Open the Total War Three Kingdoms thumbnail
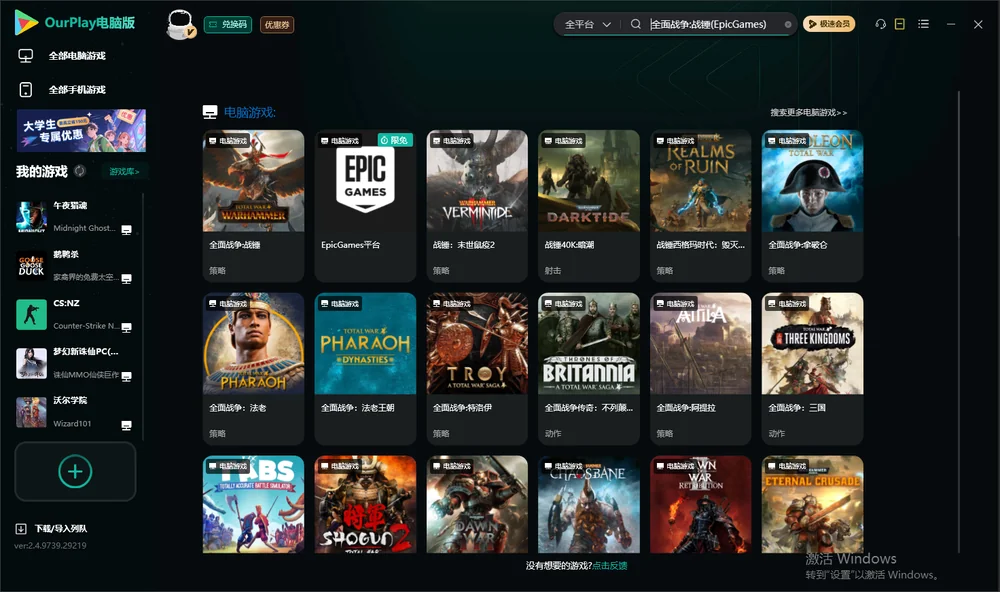This screenshot has width=1000, height=592. click(x=812, y=344)
